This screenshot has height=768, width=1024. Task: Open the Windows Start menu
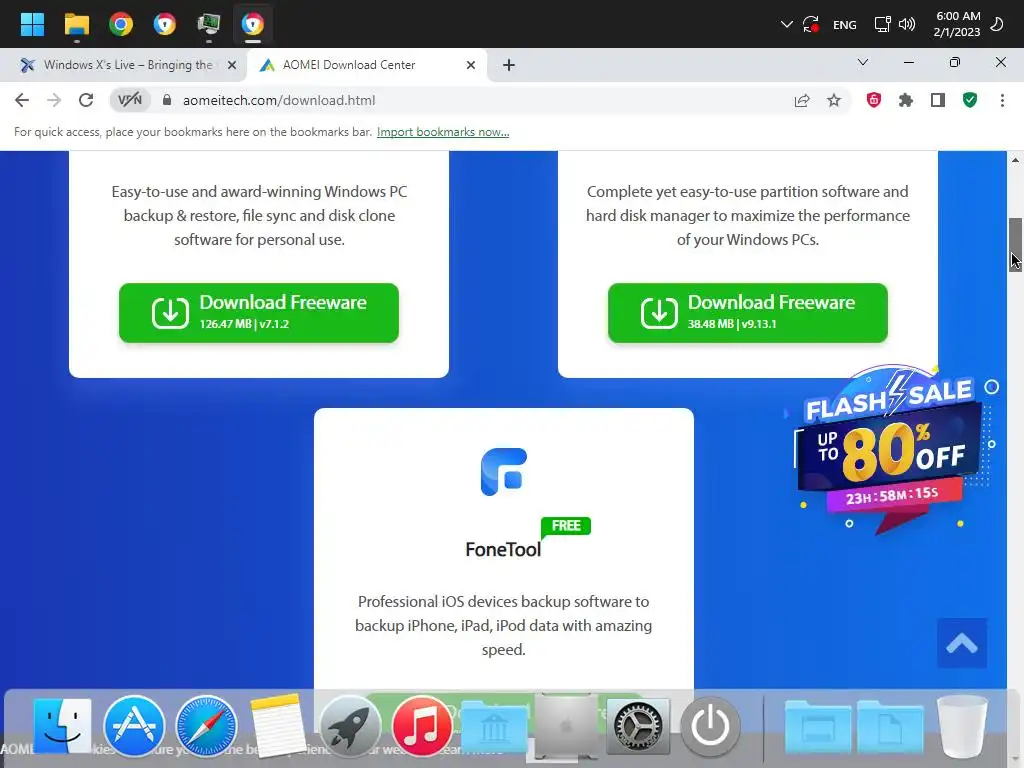[x=32, y=24]
